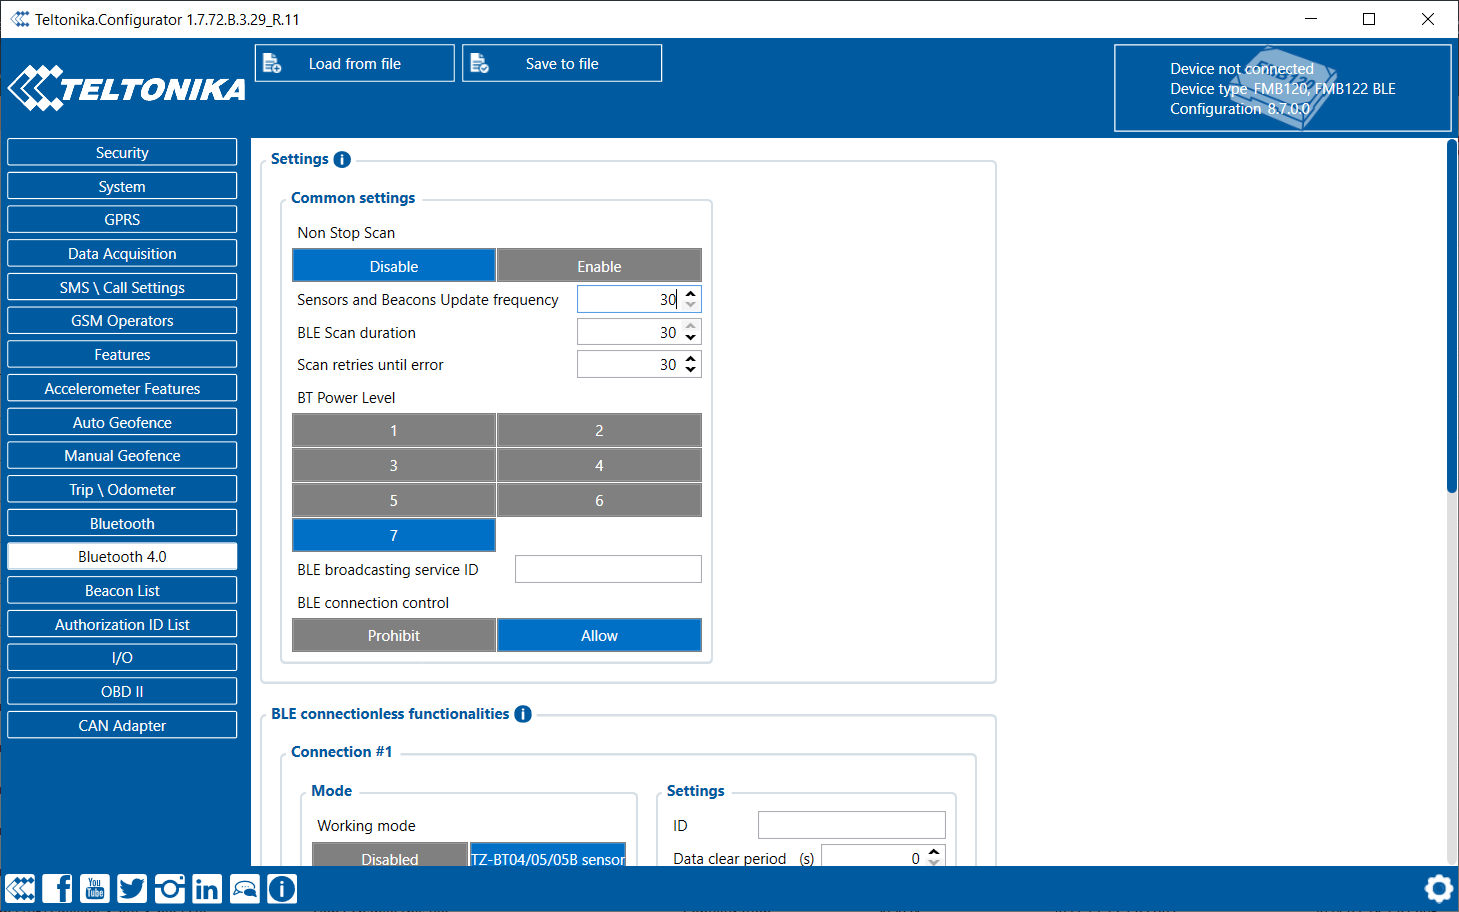Screen dimensions: 1459x912
Task: Open the GPRS section
Action: (122, 219)
